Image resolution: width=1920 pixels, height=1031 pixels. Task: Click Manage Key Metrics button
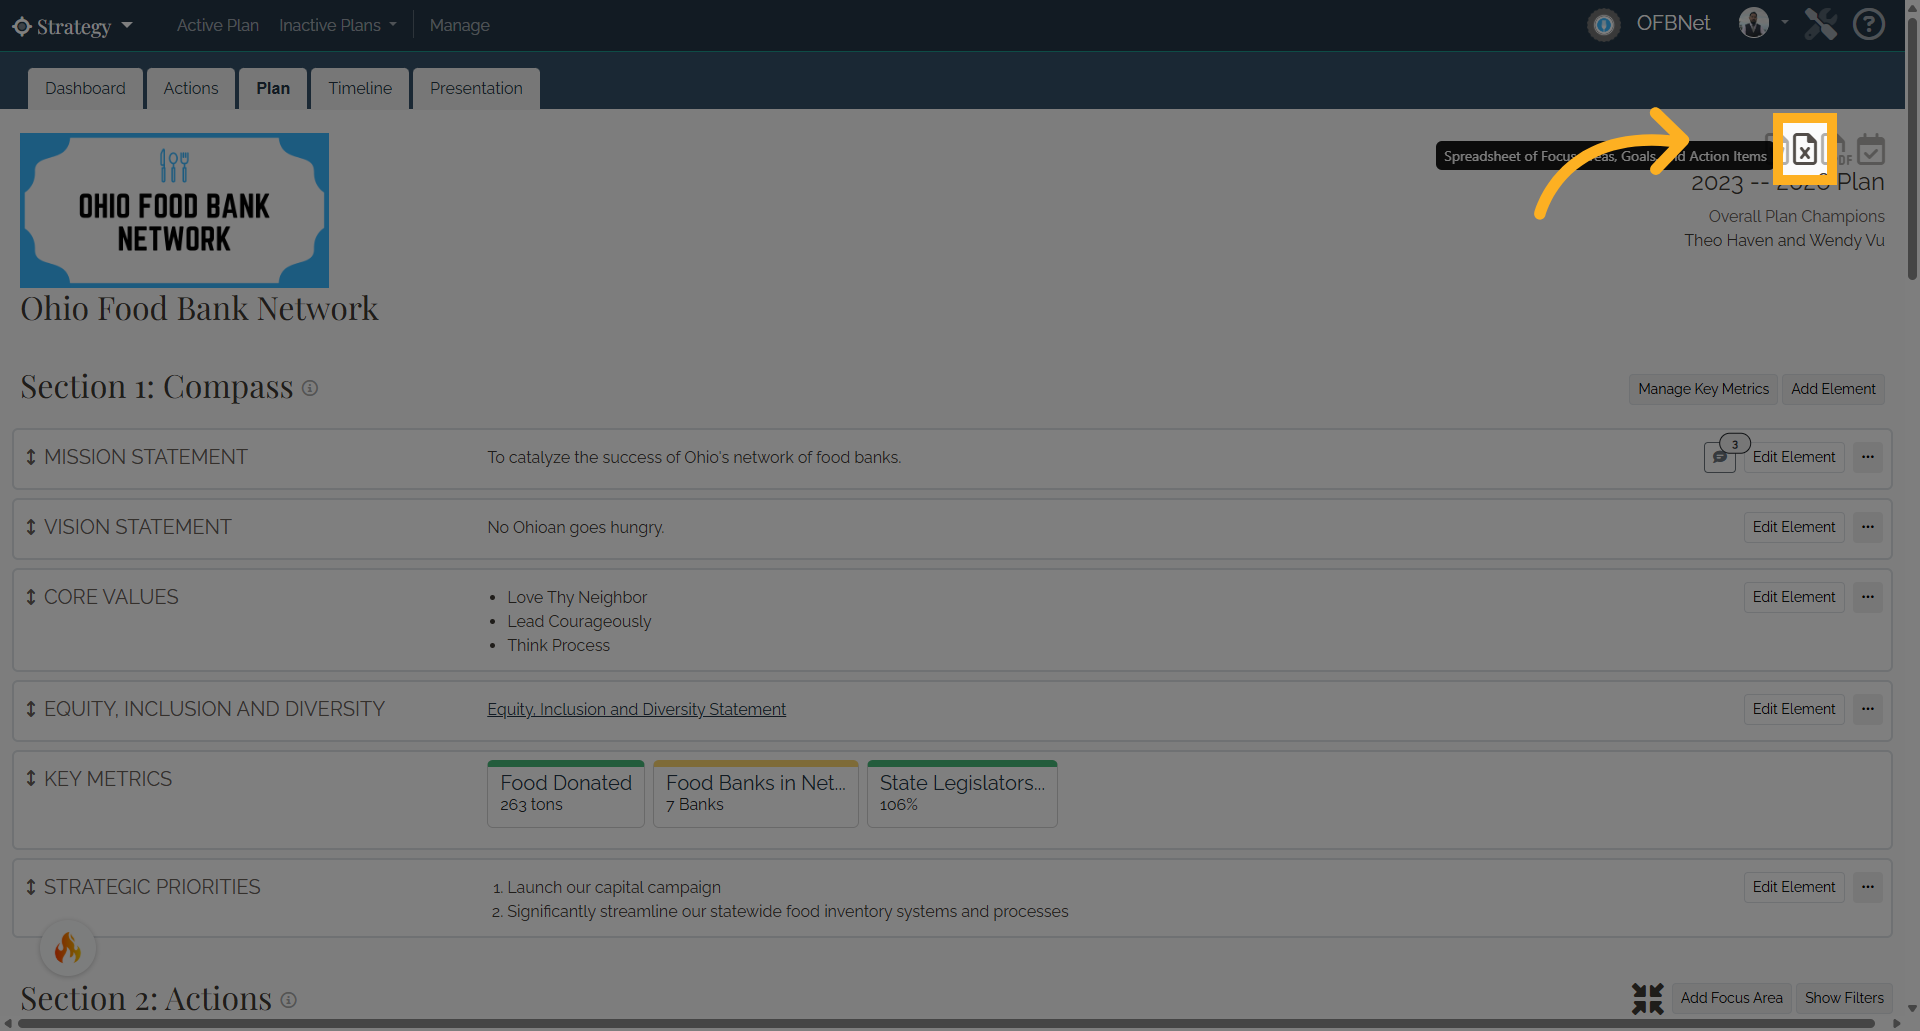click(x=1704, y=389)
